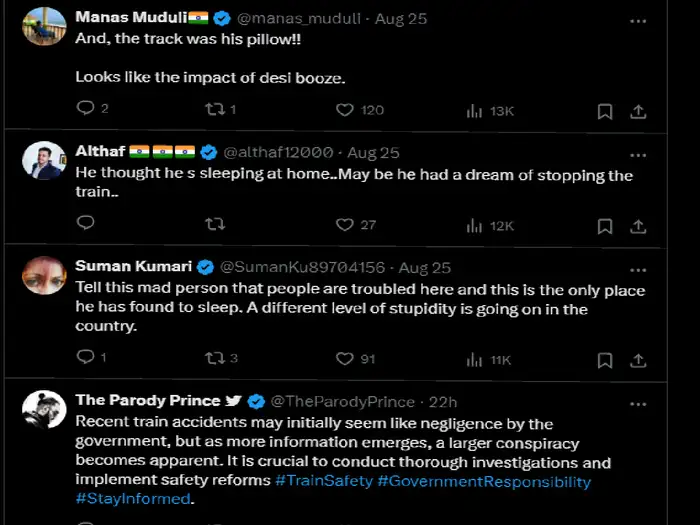
Task: Retweet Suman Kumari's tweet
Action: (213, 358)
